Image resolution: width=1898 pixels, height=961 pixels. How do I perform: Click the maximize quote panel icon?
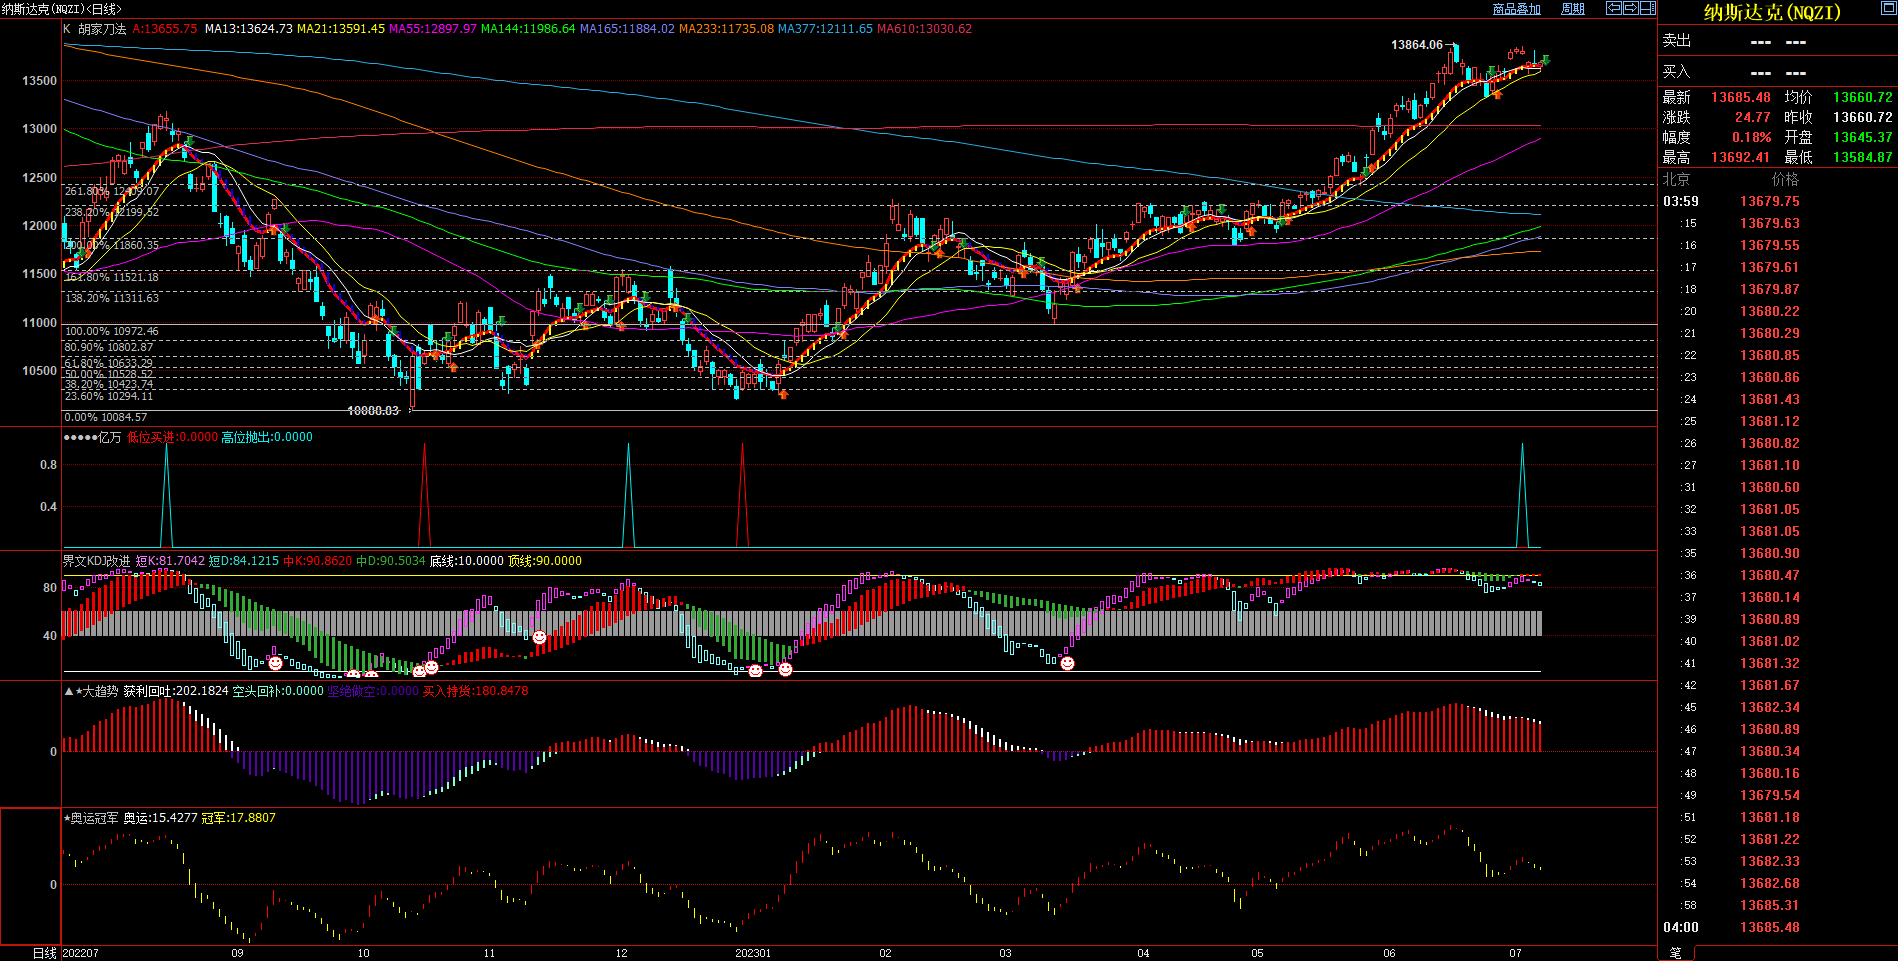pyautogui.click(x=1888, y=8)
